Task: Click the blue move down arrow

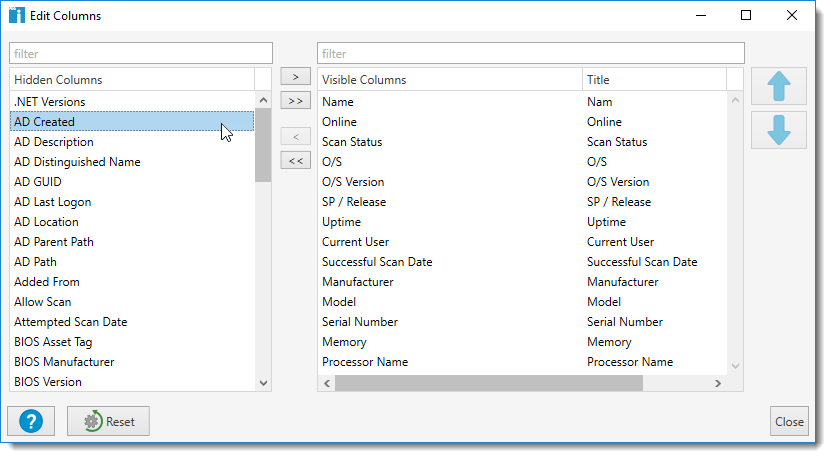Action: tap(778, 130)
